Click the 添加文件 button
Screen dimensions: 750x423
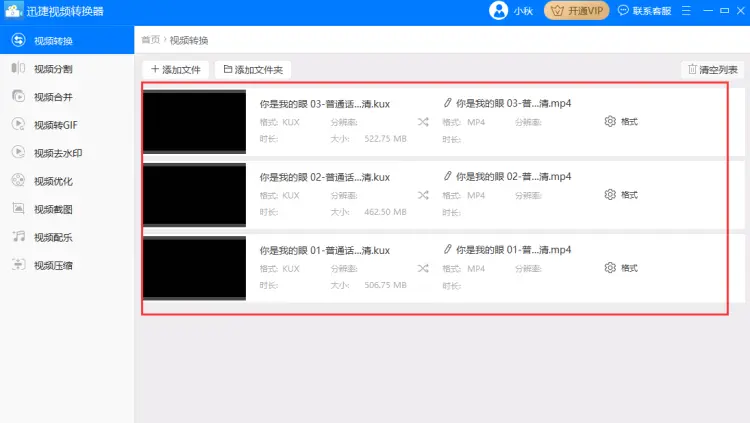[176, 69]
